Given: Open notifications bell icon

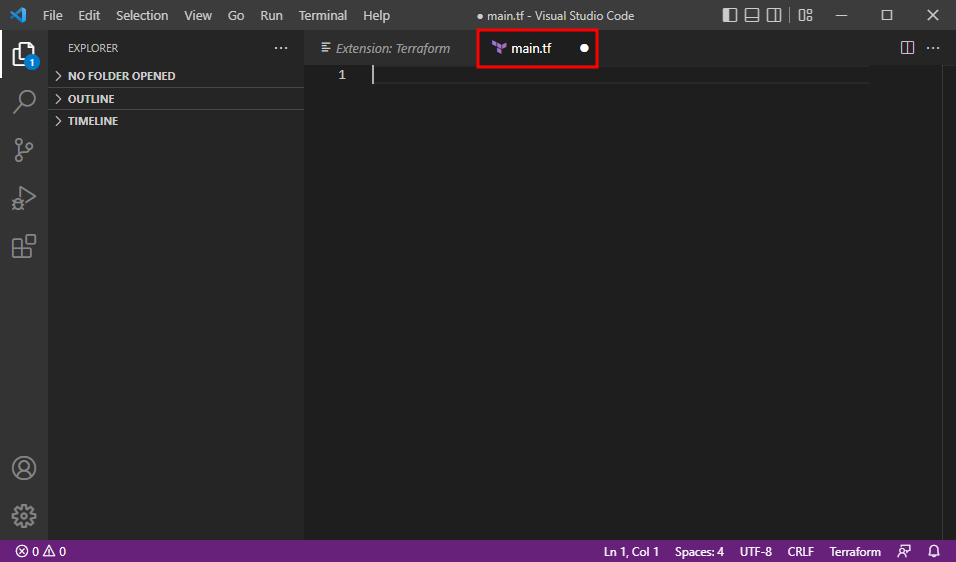Looking at the screenshot, I should 934,552.
